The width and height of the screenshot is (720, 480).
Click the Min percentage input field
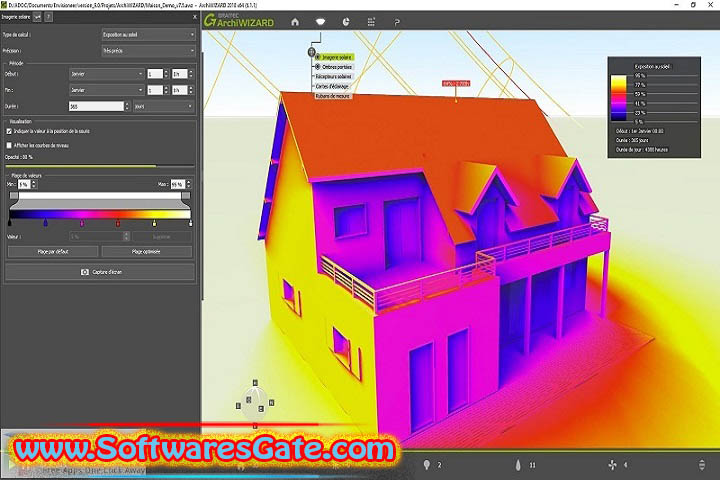[24, 184]
